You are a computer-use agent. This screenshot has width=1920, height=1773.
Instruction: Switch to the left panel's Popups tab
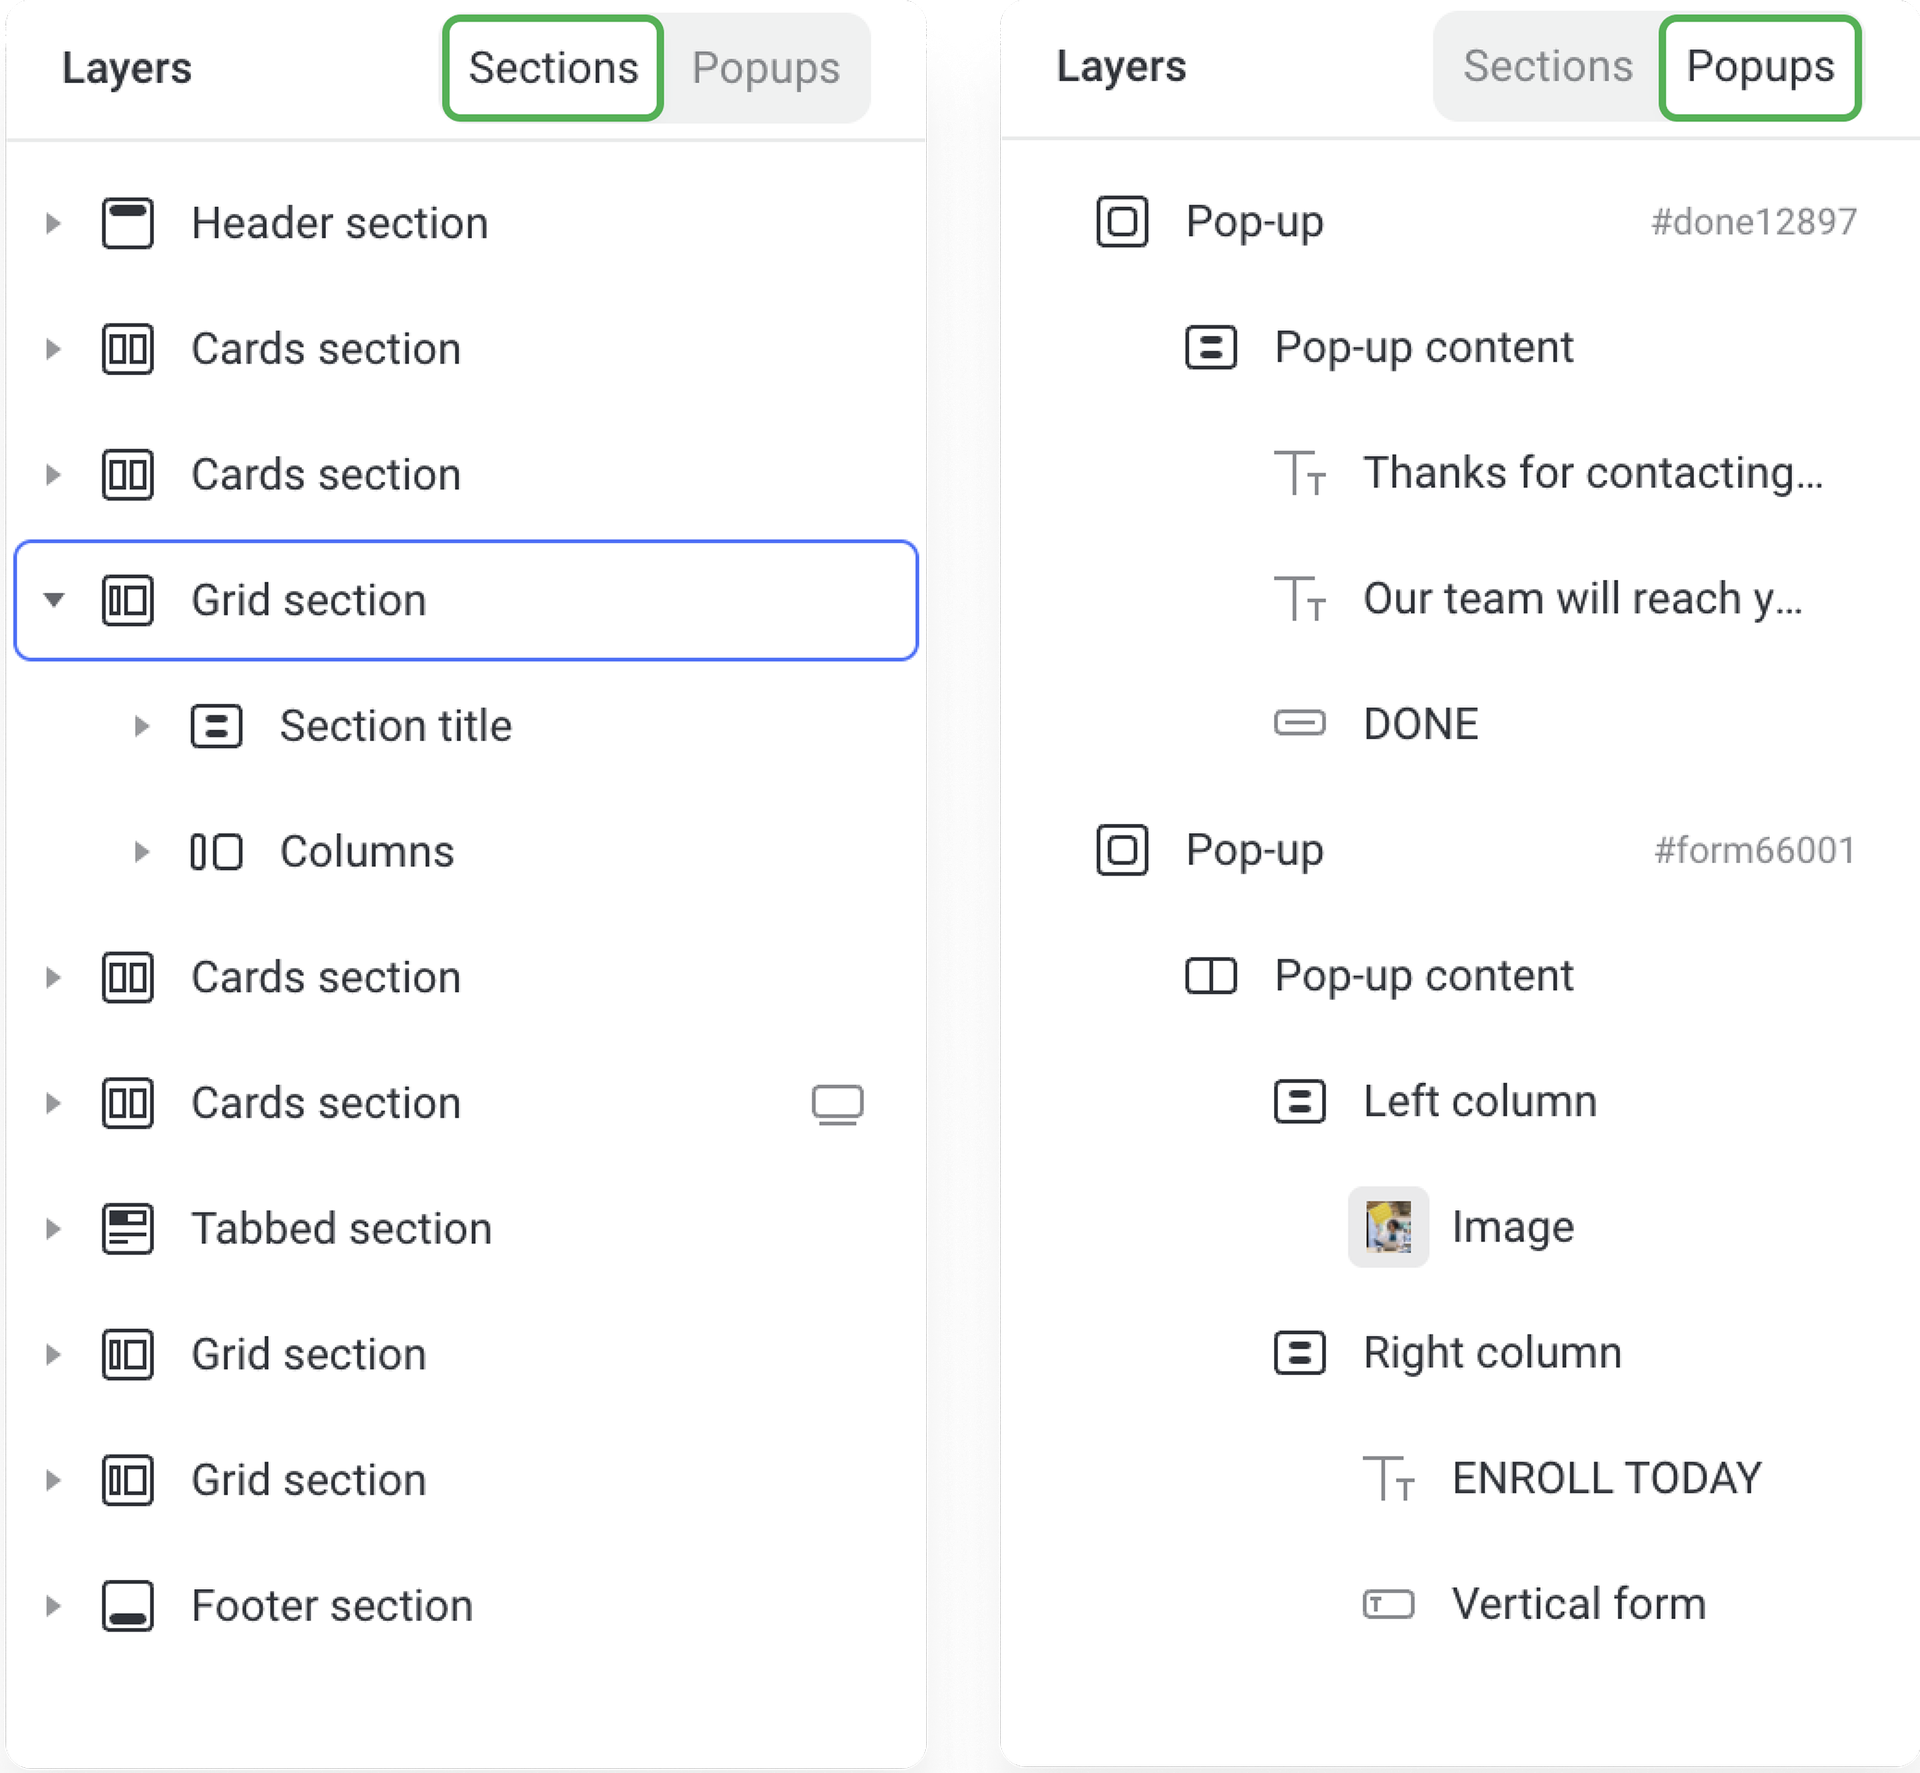pyautogui.click(x=766, y=68)
